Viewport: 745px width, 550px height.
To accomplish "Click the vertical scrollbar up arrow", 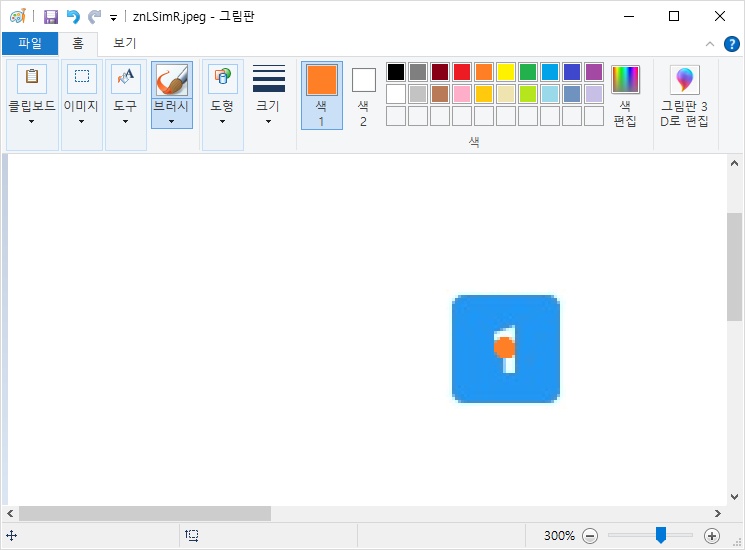I will pos(734,163).
